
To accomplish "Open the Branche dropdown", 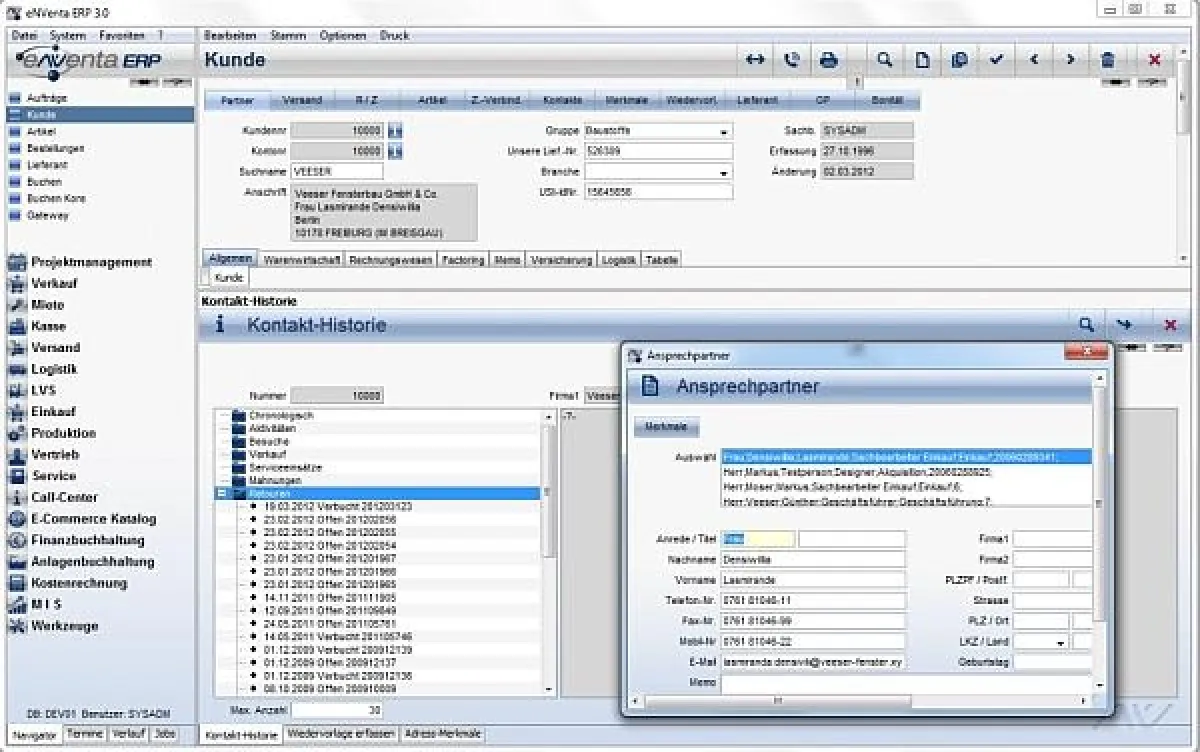I will (x=724, y=171).
